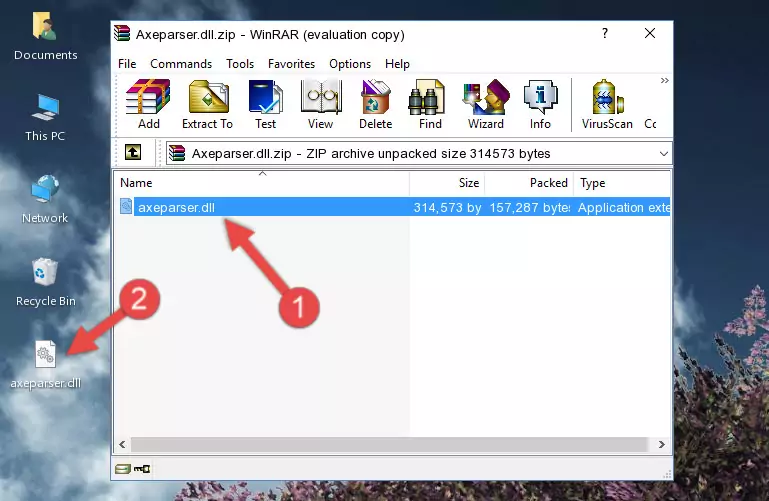Open the File menu
This screenshot has width=769, height=501.
(127, 64)
